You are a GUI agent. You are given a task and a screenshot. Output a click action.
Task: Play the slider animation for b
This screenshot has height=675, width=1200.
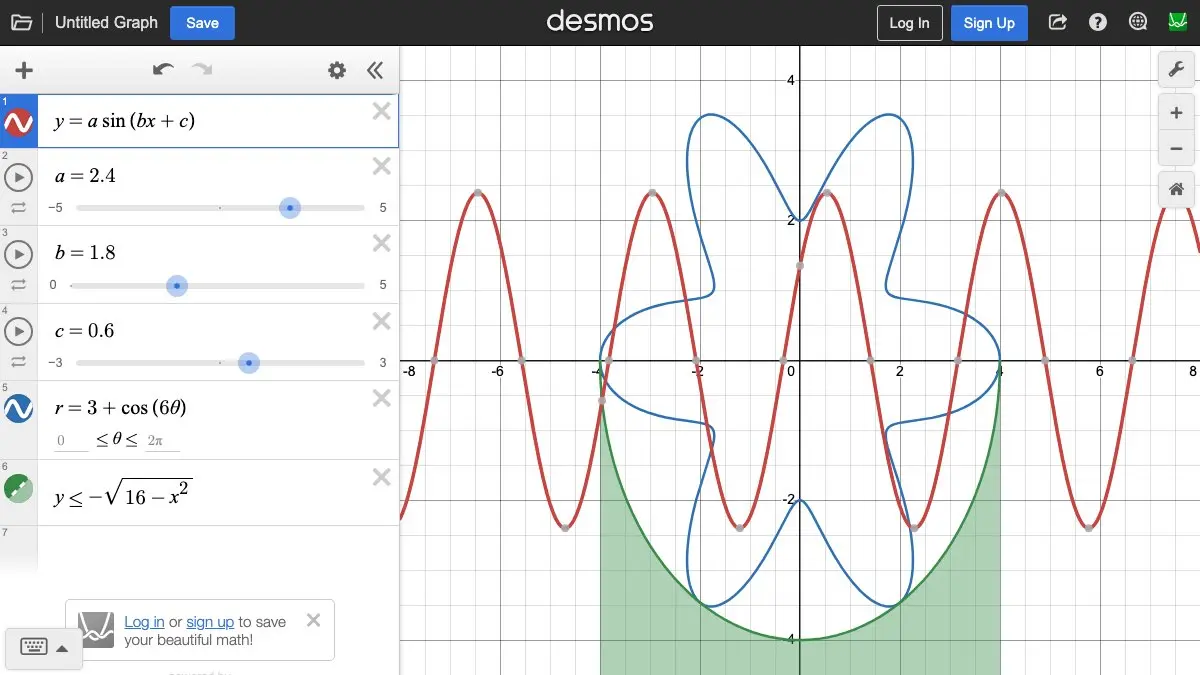19,255
